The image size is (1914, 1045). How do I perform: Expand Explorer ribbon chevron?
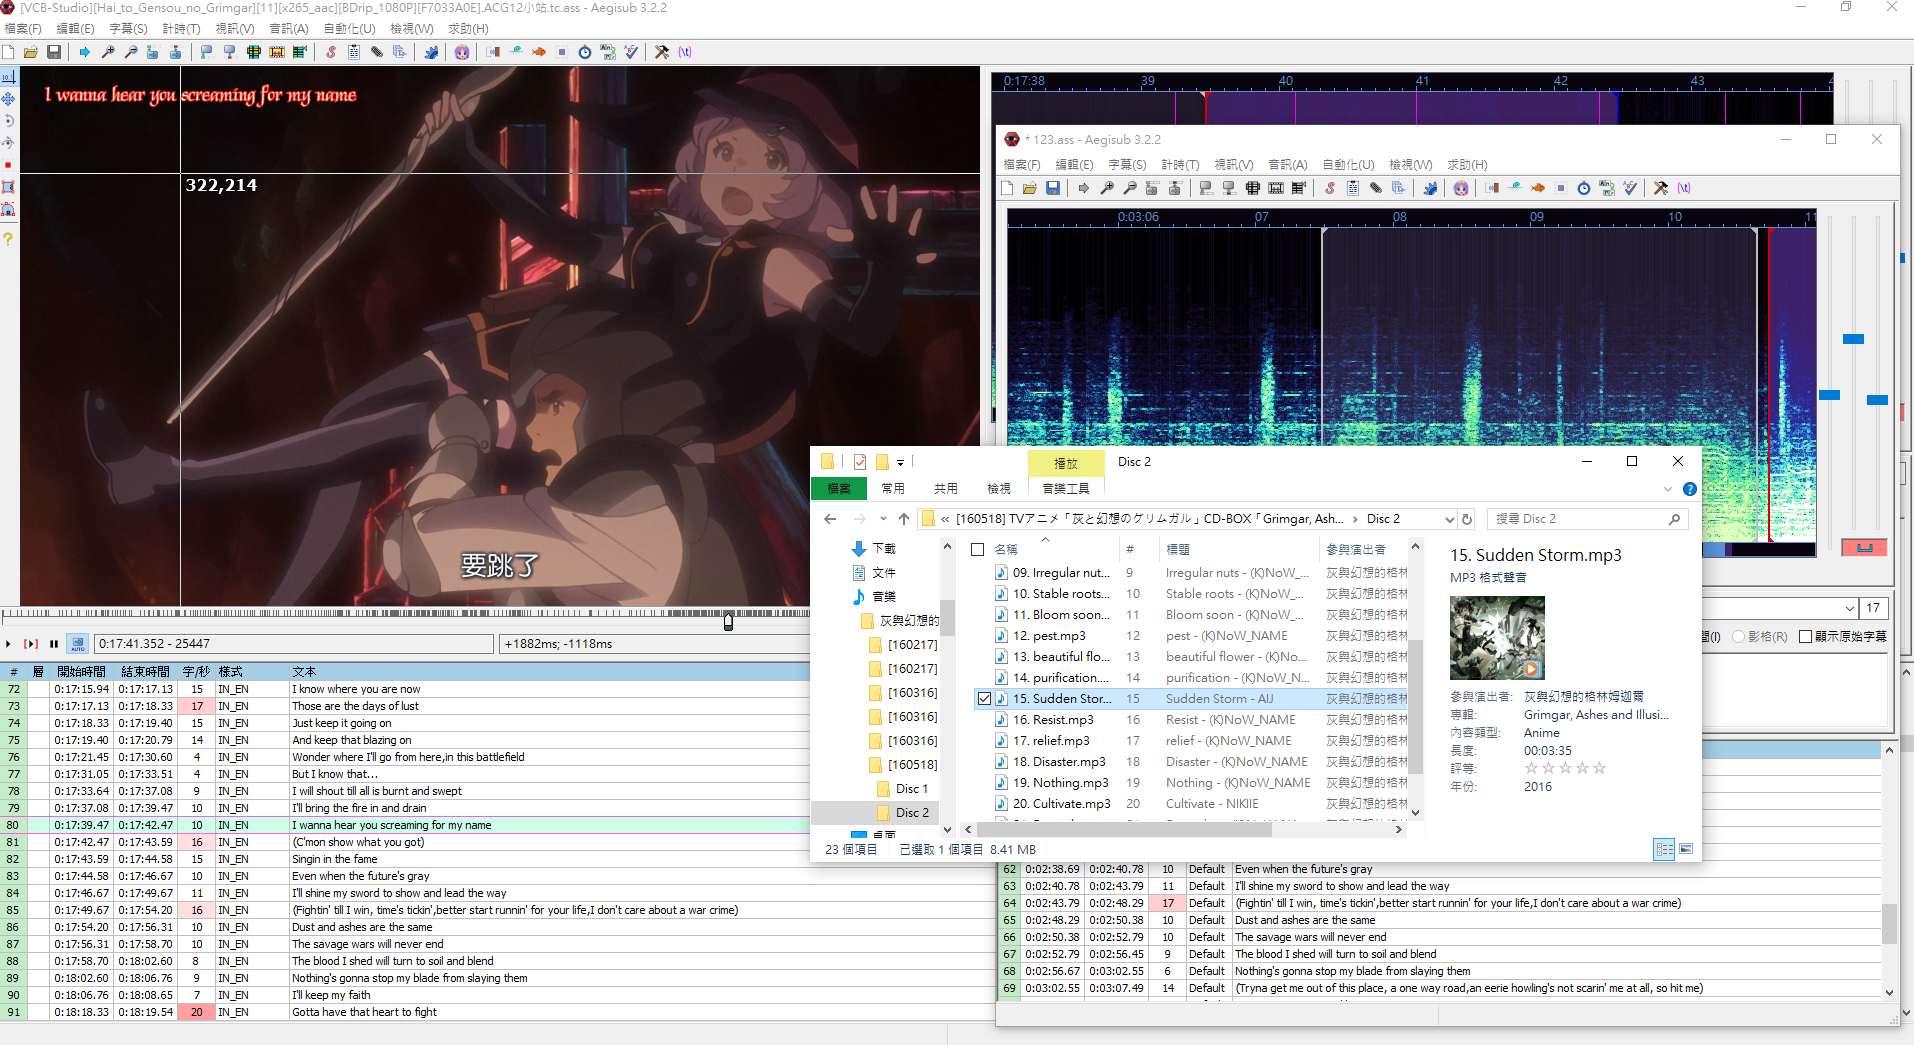point(1668,489)
